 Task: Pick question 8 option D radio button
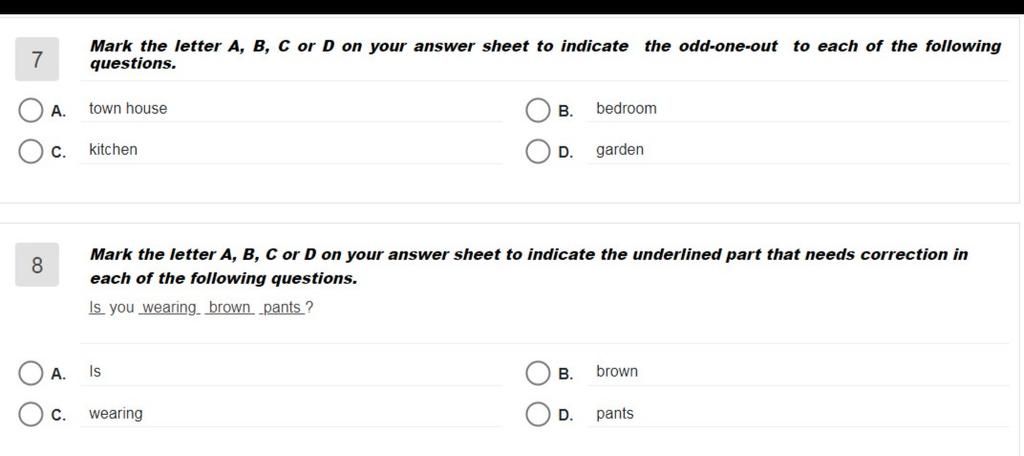[x=538, y=415]
